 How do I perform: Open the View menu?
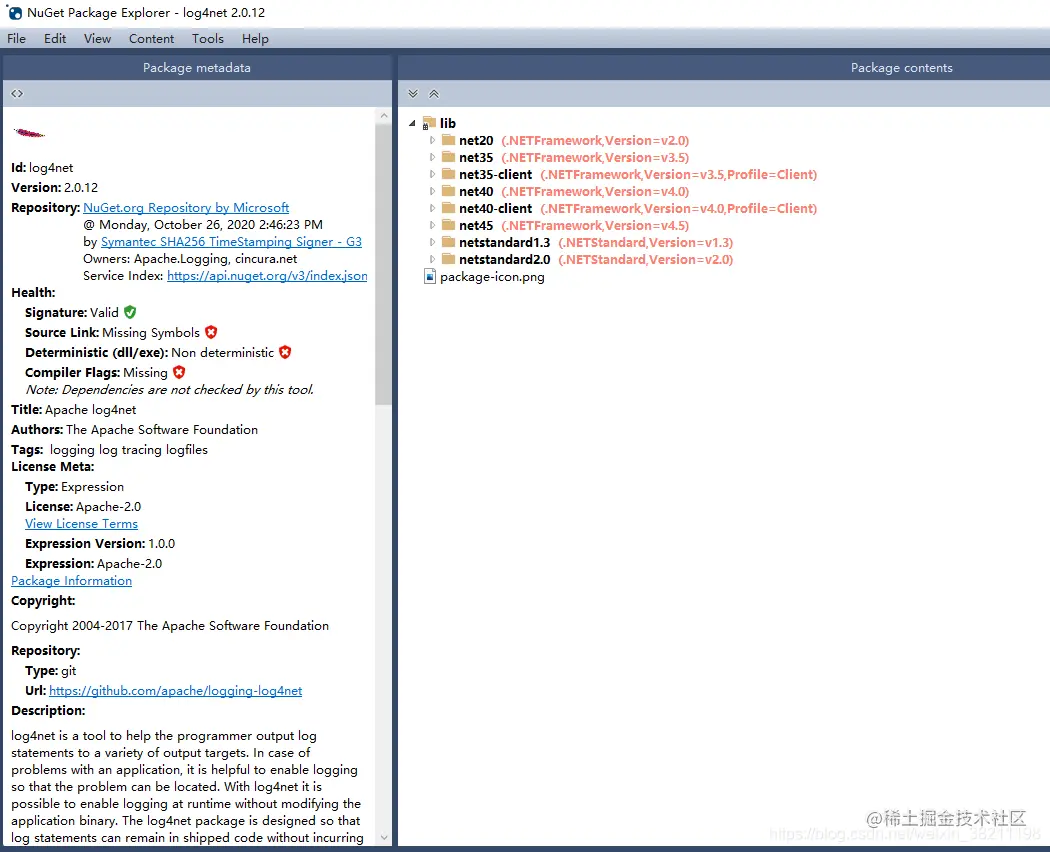pyautogui.click(x=97, y=39)
